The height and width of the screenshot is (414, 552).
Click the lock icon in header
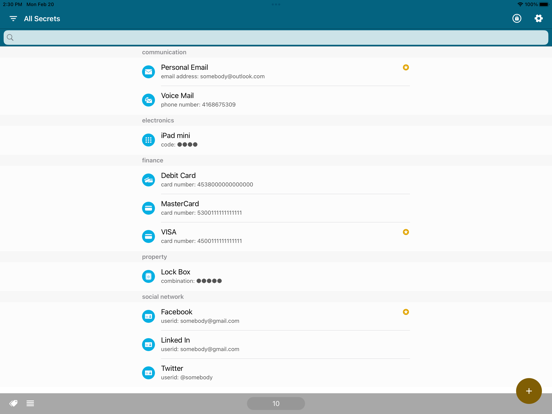coord(516,19)
